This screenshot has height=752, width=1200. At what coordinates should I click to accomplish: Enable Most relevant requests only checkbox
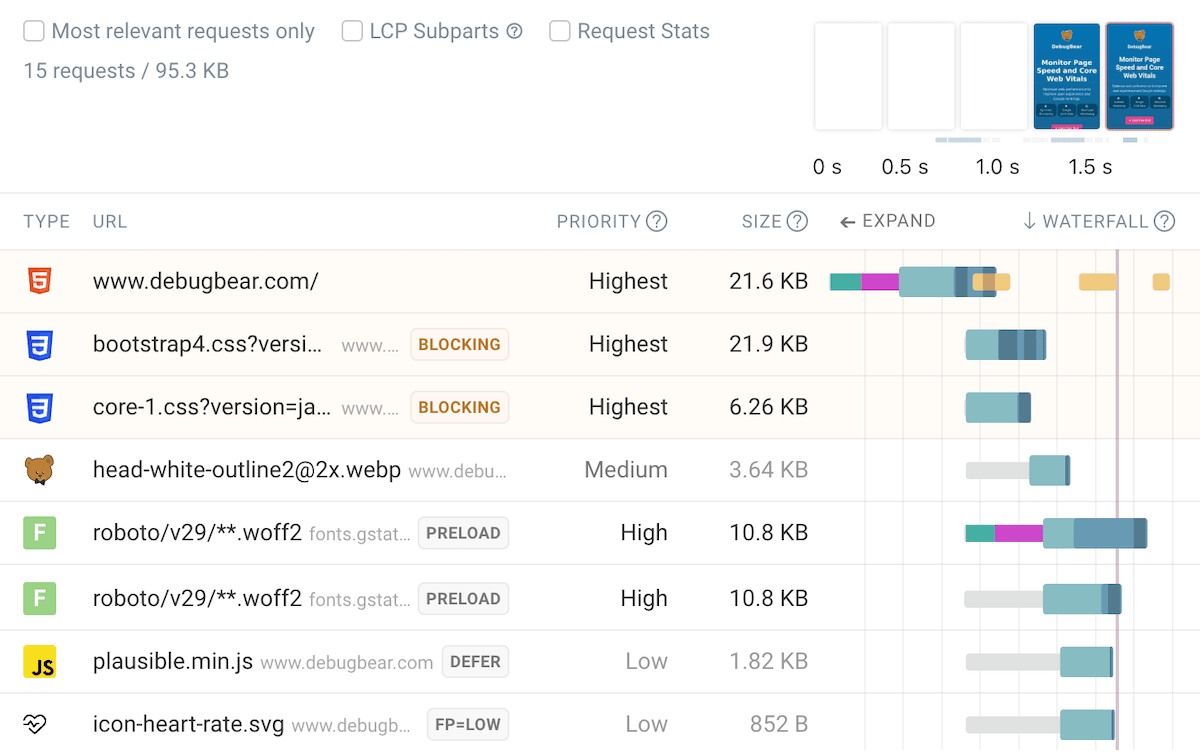[34, 32]
